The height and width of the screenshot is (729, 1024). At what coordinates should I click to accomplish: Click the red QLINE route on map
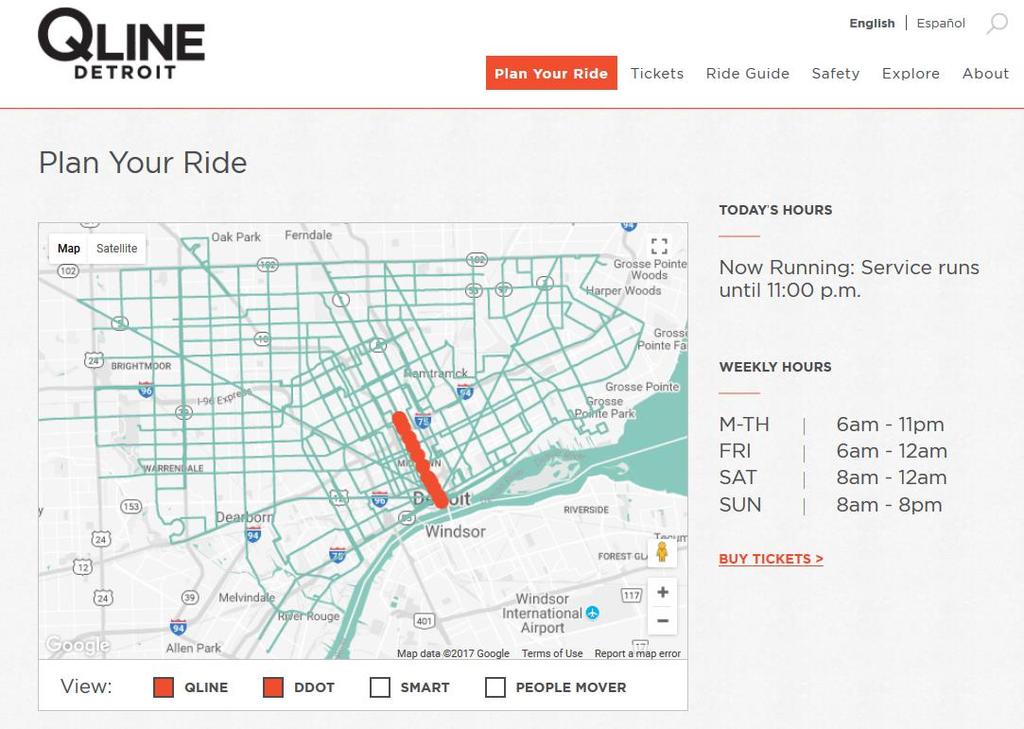tap(419, 459)
